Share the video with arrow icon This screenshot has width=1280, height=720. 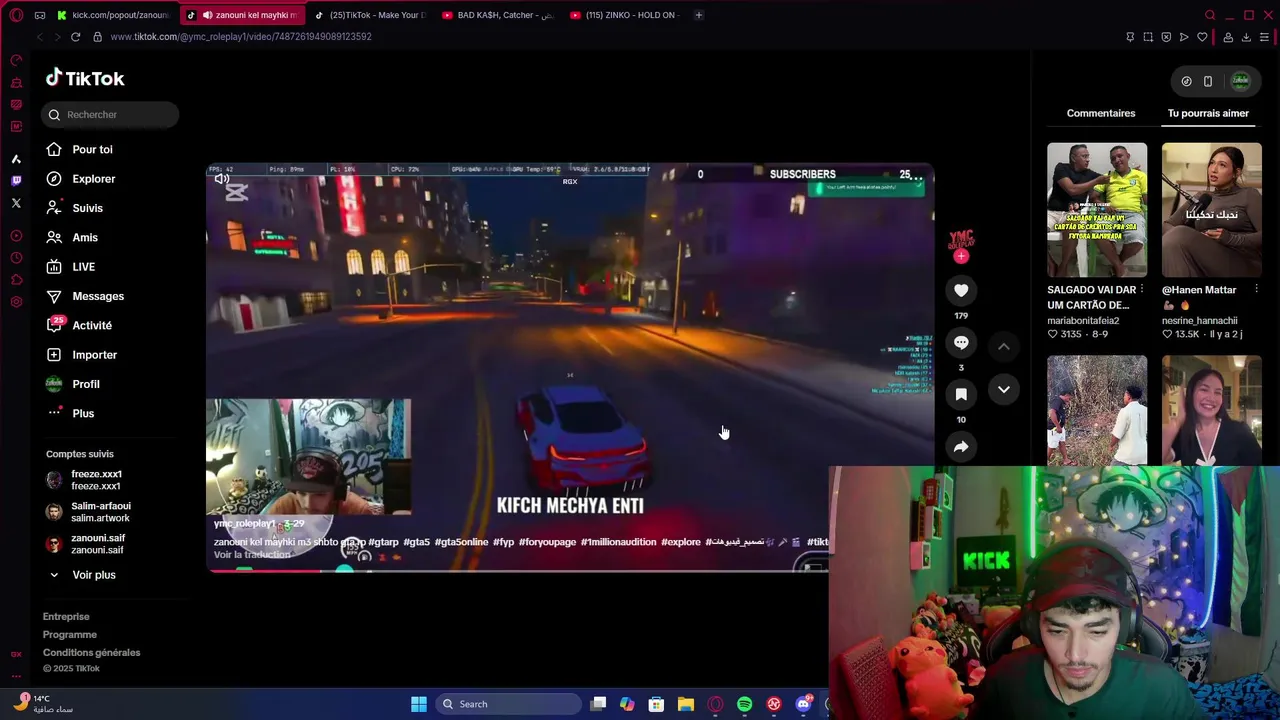coord(961,447)
